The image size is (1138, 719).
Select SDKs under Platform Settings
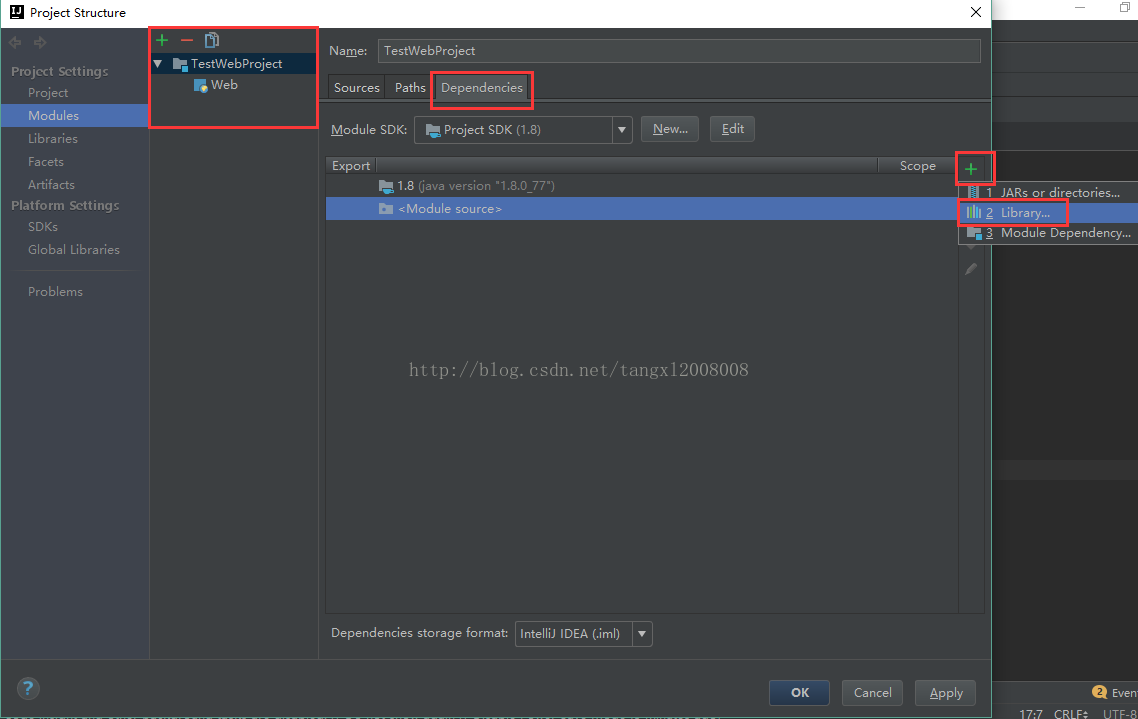[43, 226]
